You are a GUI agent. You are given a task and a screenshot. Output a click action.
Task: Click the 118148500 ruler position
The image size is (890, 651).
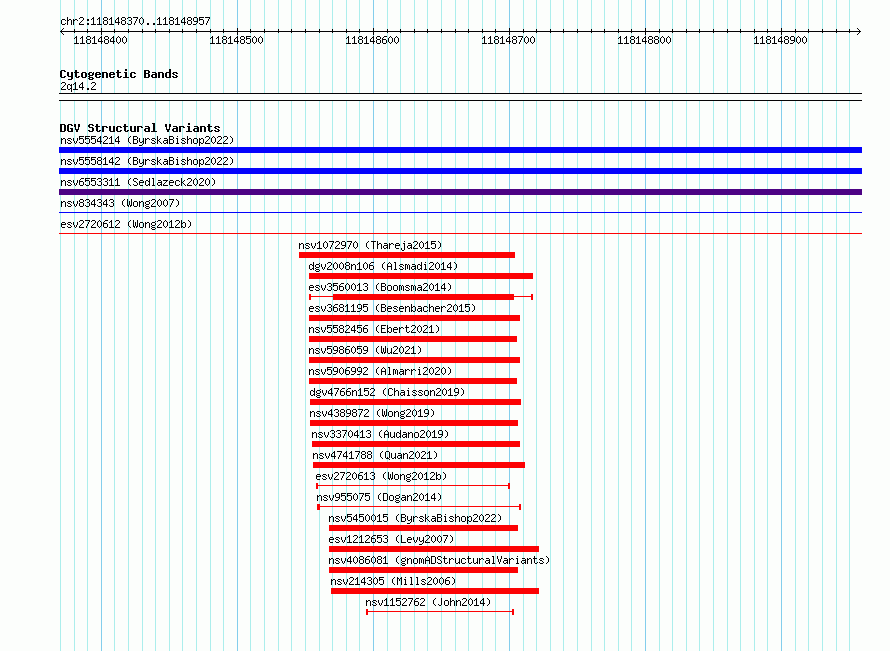click(236, 40)
